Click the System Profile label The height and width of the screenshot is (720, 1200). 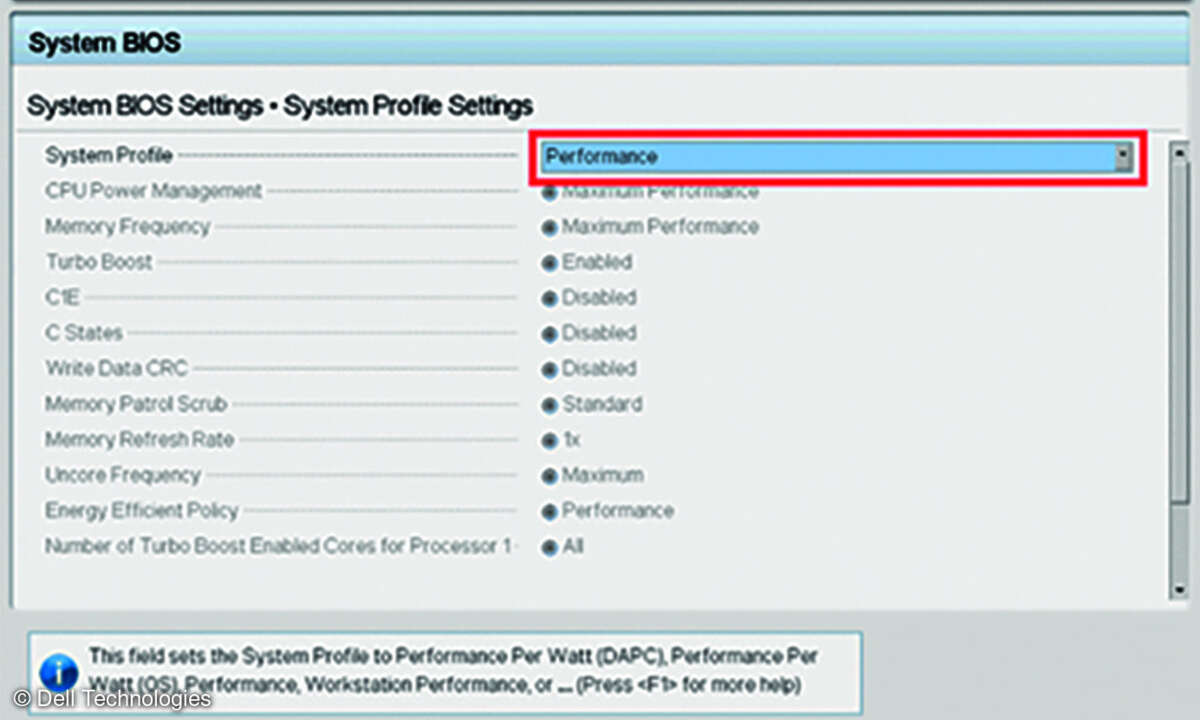(x=109, y=155)
